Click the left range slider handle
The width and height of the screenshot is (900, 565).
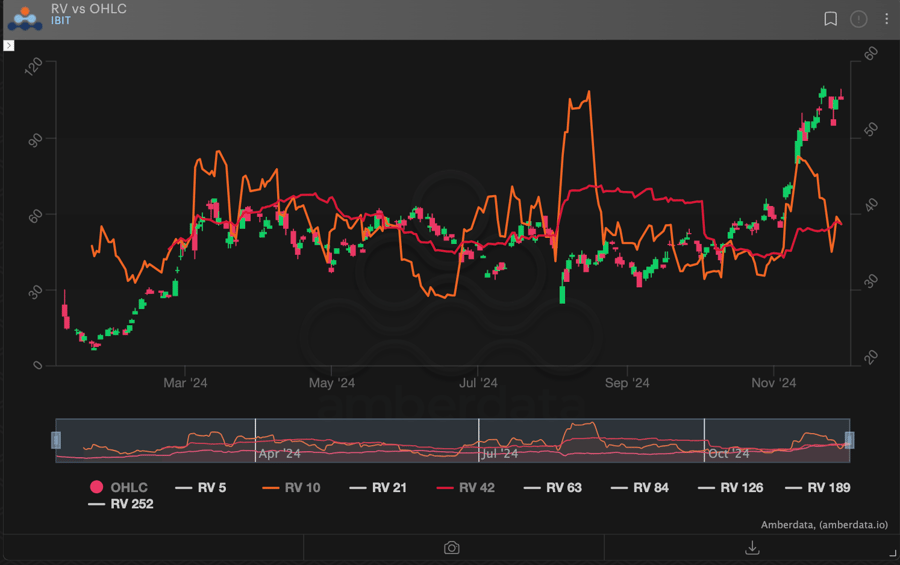(56, 440)
